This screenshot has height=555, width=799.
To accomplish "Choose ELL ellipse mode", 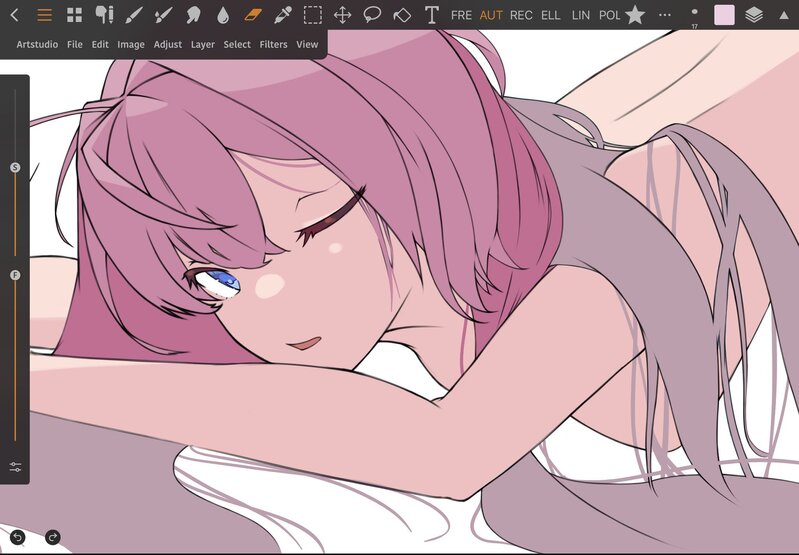I will coord(550,15).
